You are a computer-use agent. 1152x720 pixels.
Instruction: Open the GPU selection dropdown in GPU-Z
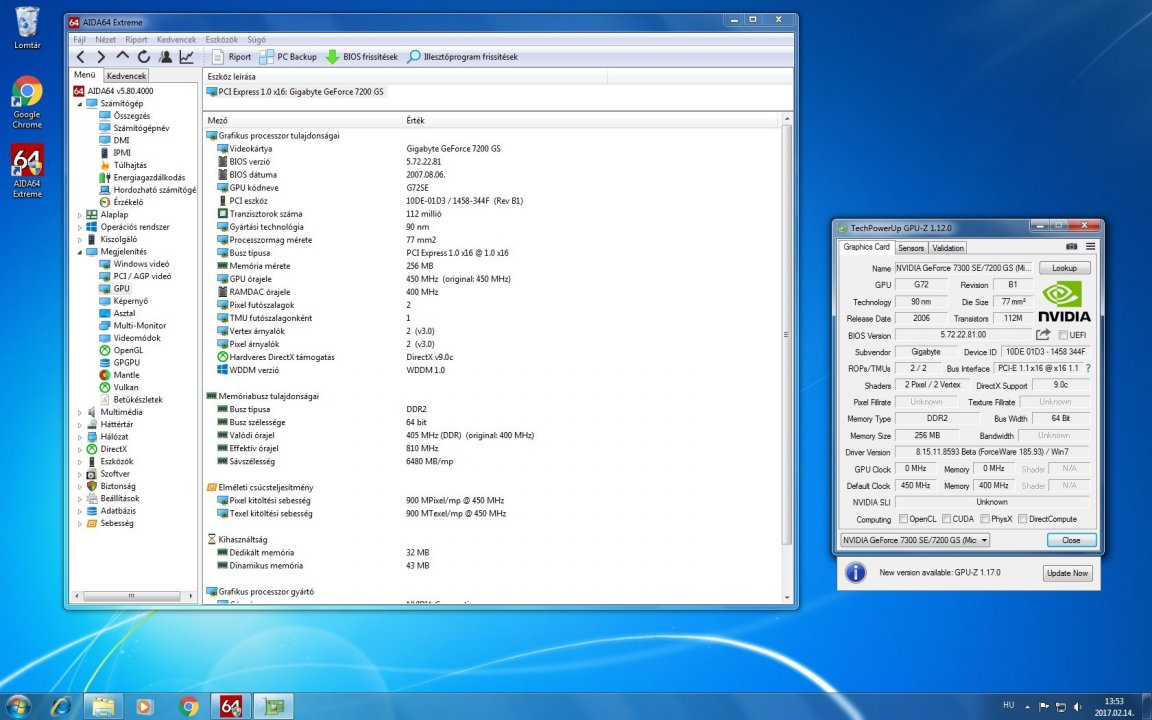coord(984,540)
